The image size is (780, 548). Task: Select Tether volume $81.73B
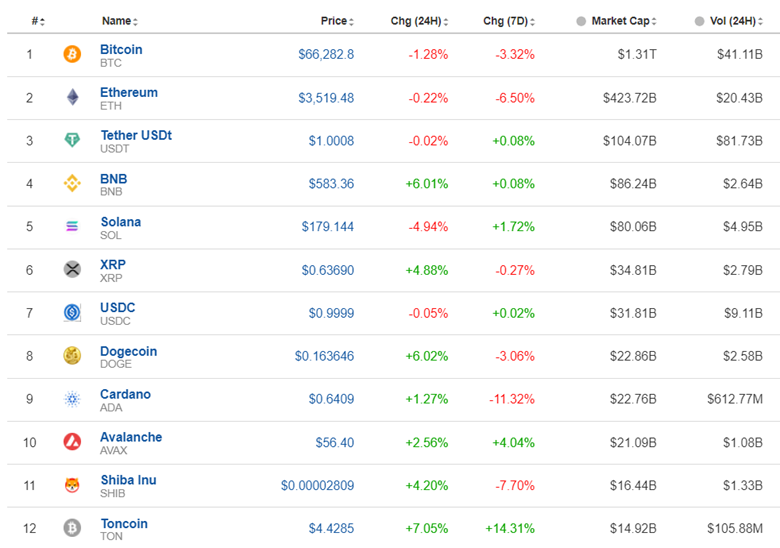point(739,141)
